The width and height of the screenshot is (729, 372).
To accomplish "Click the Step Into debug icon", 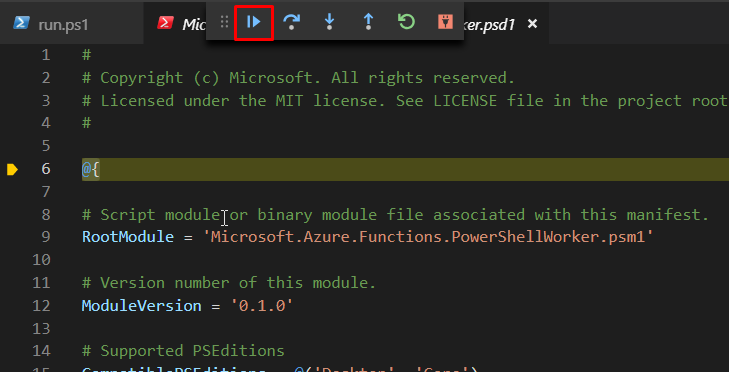I will coord(330,22).
